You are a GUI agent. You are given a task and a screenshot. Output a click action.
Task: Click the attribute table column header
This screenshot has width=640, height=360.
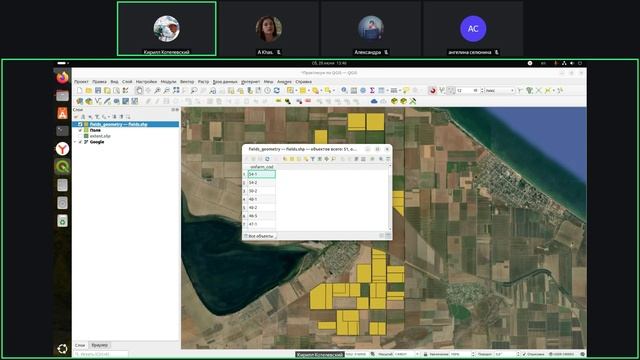click(x=262, y=167)
